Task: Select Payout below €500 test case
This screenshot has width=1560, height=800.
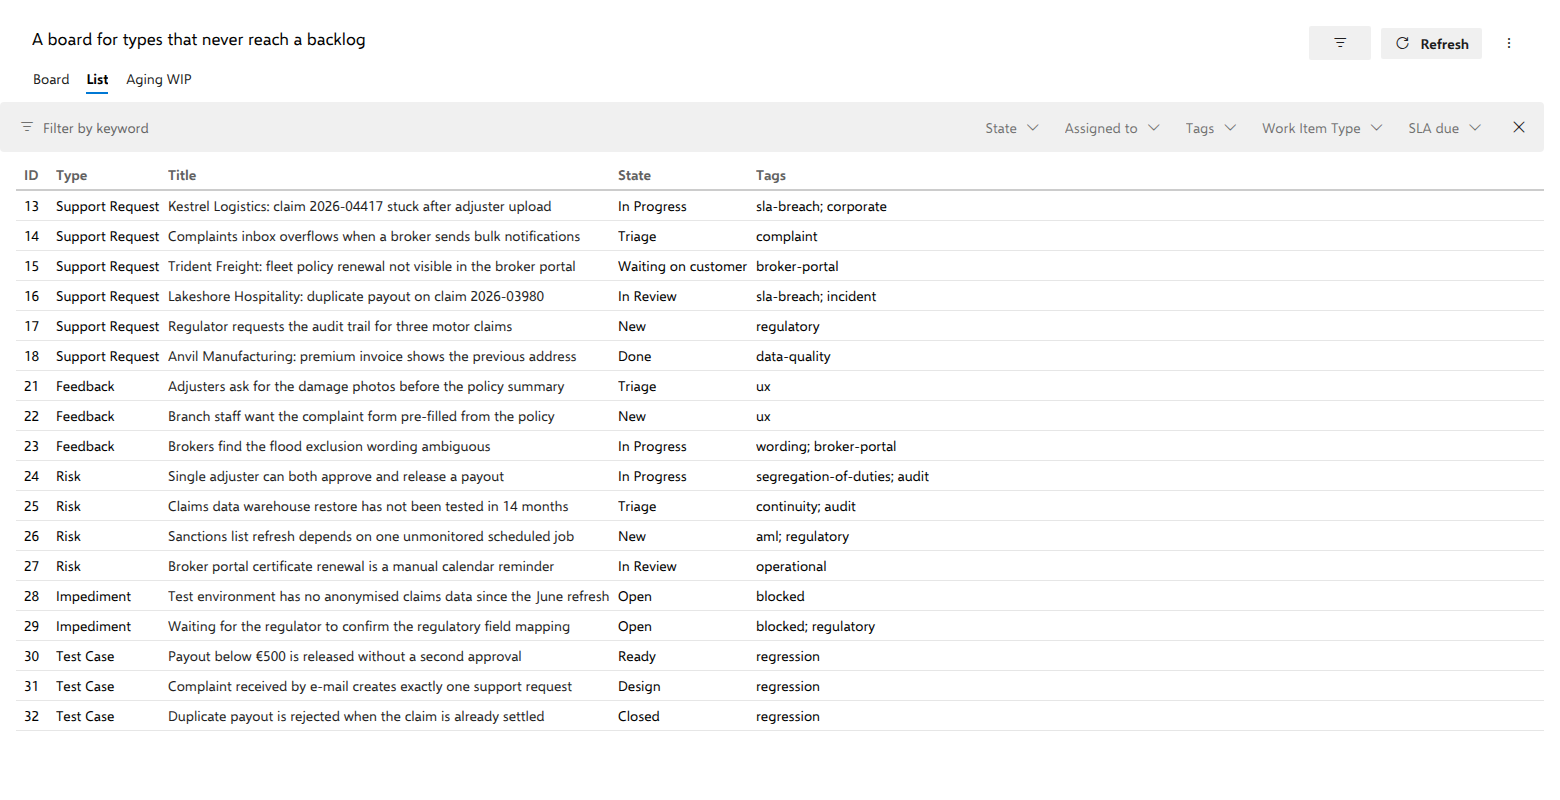Action: pyautogui.click(x=345, y=656)
